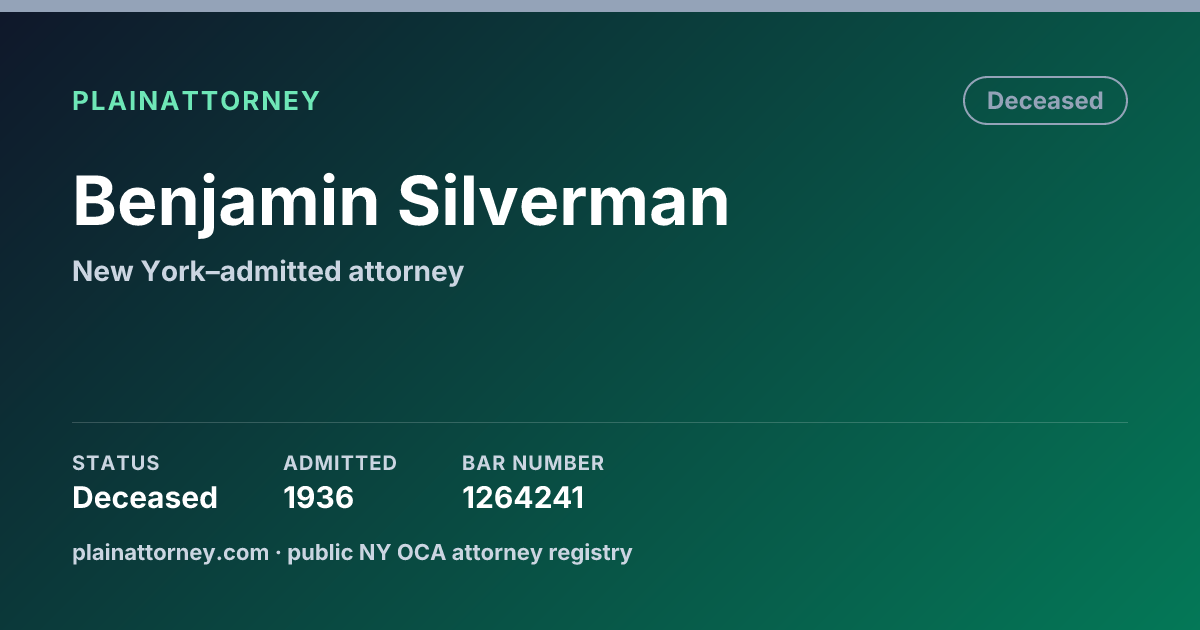Viewport: 1200px width, 630px height.
Task: Click the word Benjamin in the heading
Action: (x=226, y=204)
